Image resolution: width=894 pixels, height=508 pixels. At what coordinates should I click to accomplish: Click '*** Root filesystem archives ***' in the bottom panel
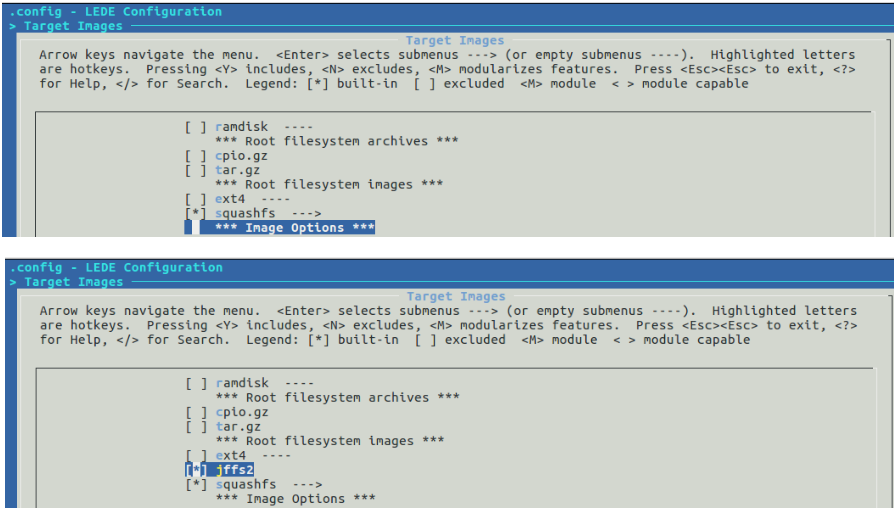338,398
